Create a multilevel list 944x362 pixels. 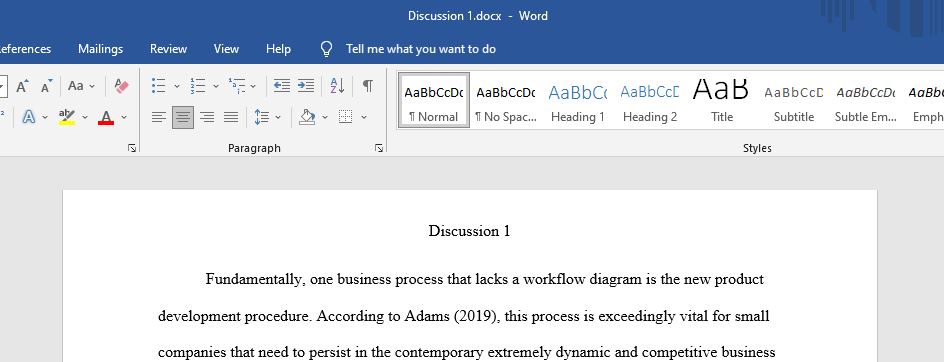(237, 86)
